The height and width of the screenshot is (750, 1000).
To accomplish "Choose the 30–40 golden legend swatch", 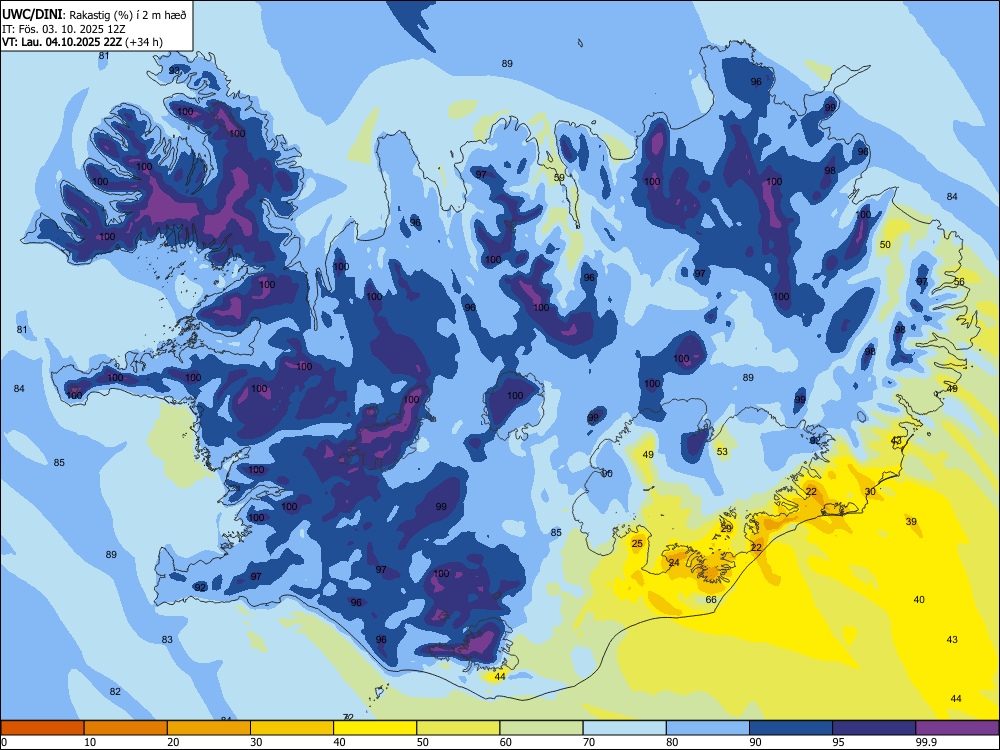I will coord(292,728).
